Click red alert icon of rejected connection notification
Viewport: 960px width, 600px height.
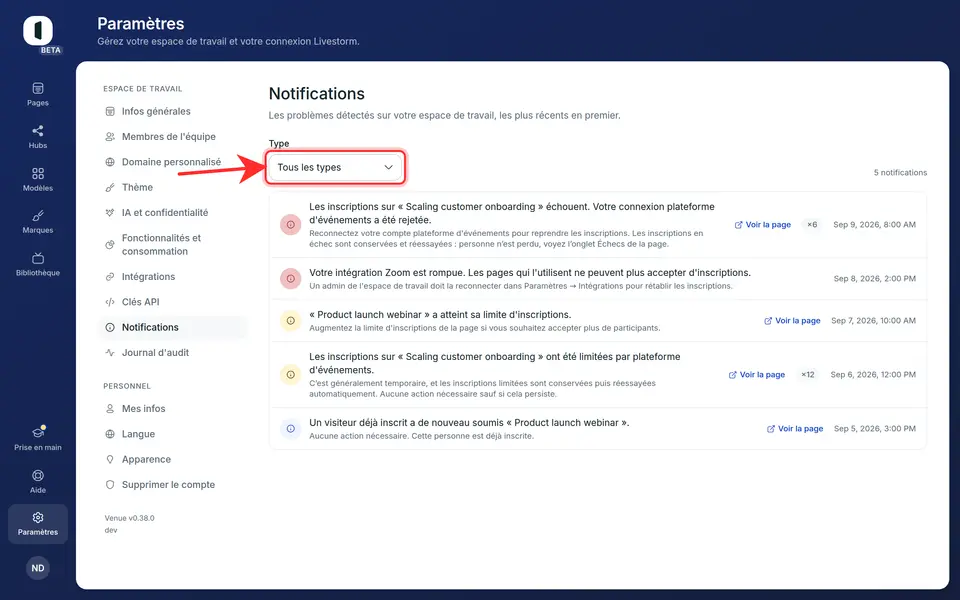click(291, 225)
